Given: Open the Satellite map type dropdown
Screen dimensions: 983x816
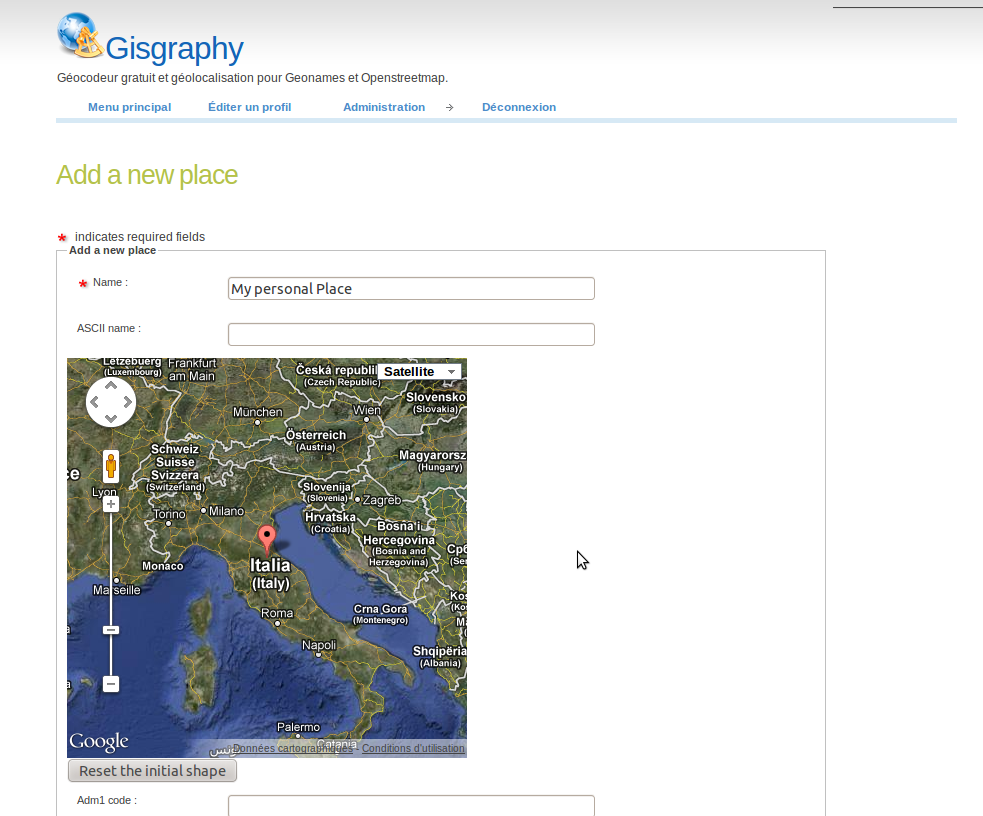Looking at the screenshot, I should click(419, 372).
